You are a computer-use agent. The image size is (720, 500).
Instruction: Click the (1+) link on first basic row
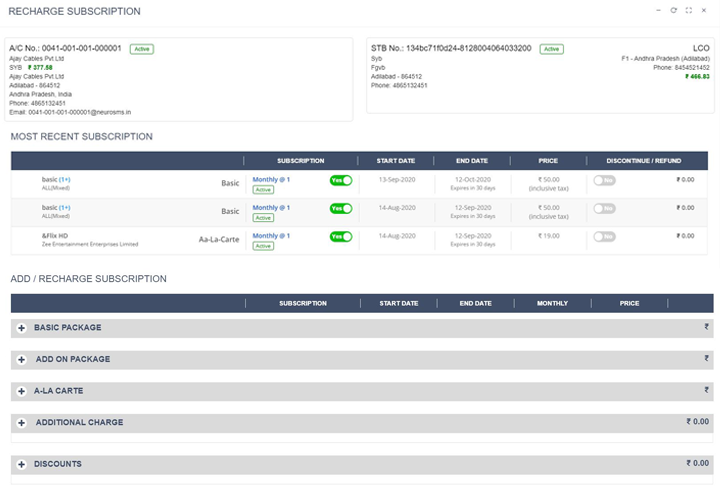pyautogui.click(x=64, y=180)
